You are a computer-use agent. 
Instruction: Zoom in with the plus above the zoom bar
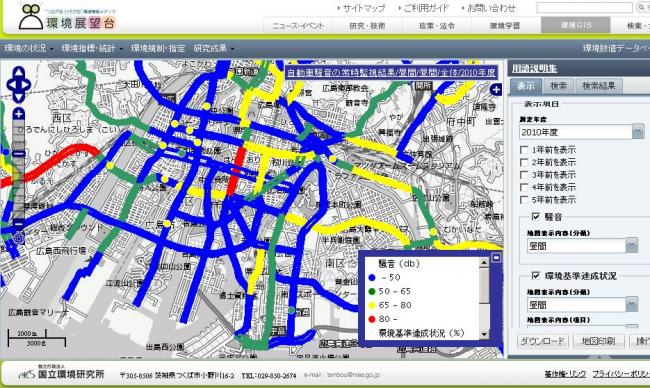coord(19,114)
